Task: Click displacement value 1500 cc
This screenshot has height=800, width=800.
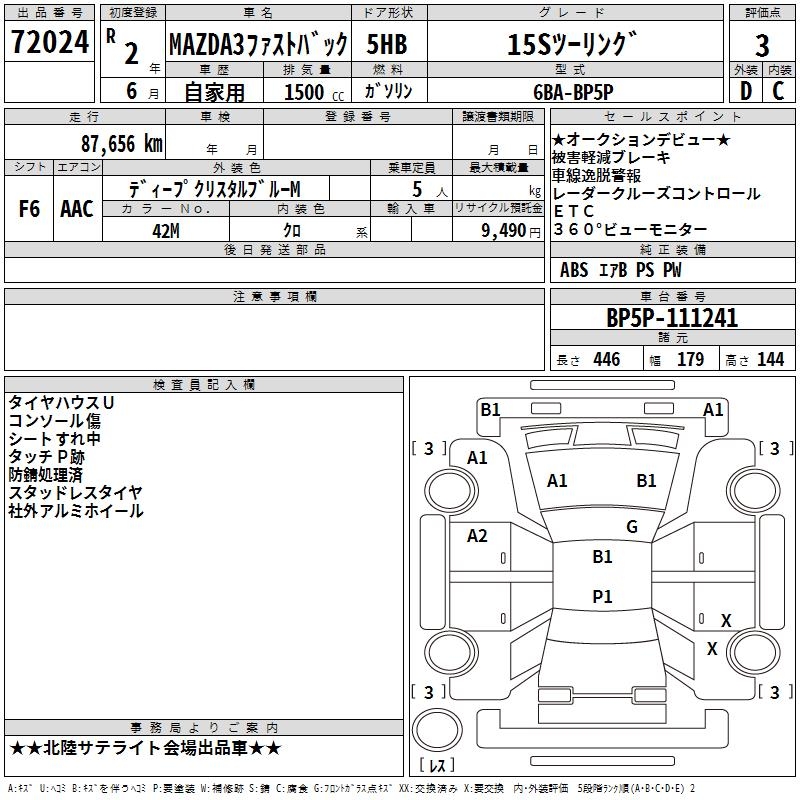Action: click(314, 92)
